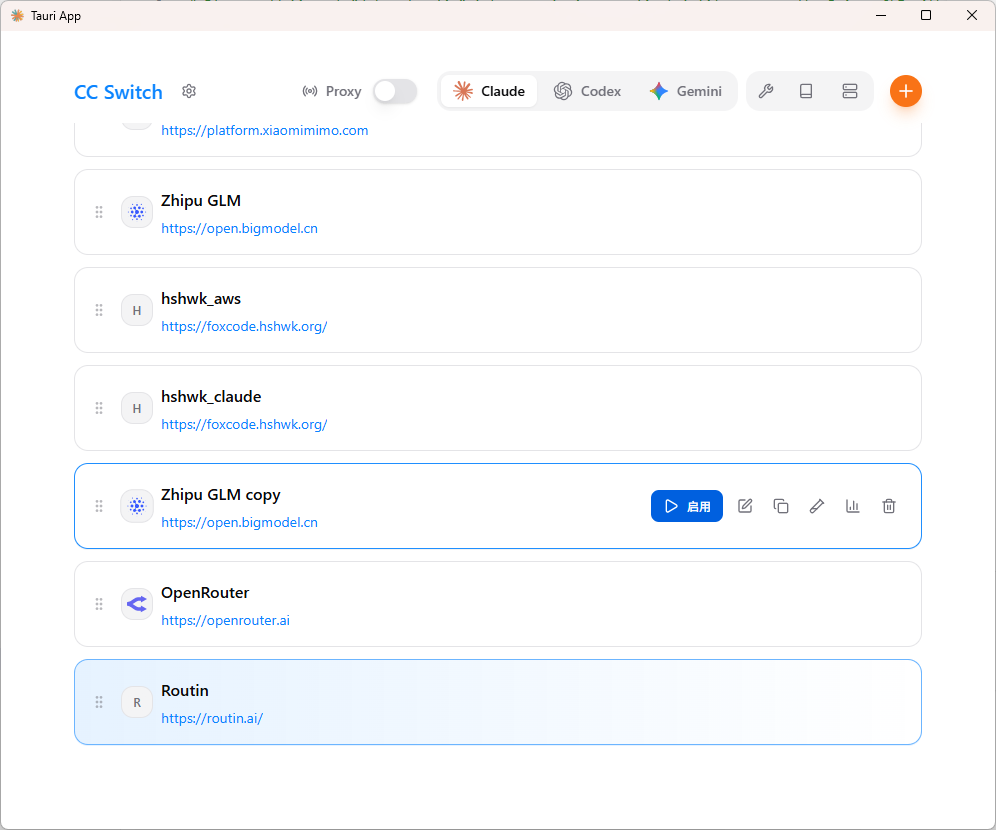The height and width of the screenshot is (830, 996).
Task: Click the H avatar of hshwk_claude
Action: point(137,408)
